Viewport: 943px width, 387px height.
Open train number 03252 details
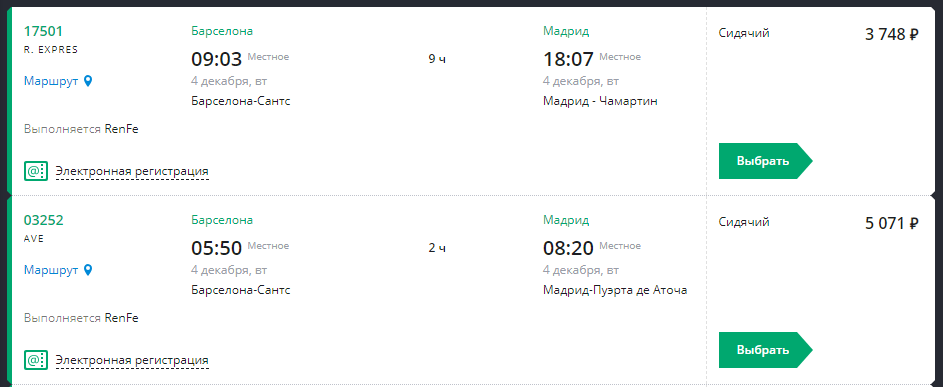(x=44, y=220)
